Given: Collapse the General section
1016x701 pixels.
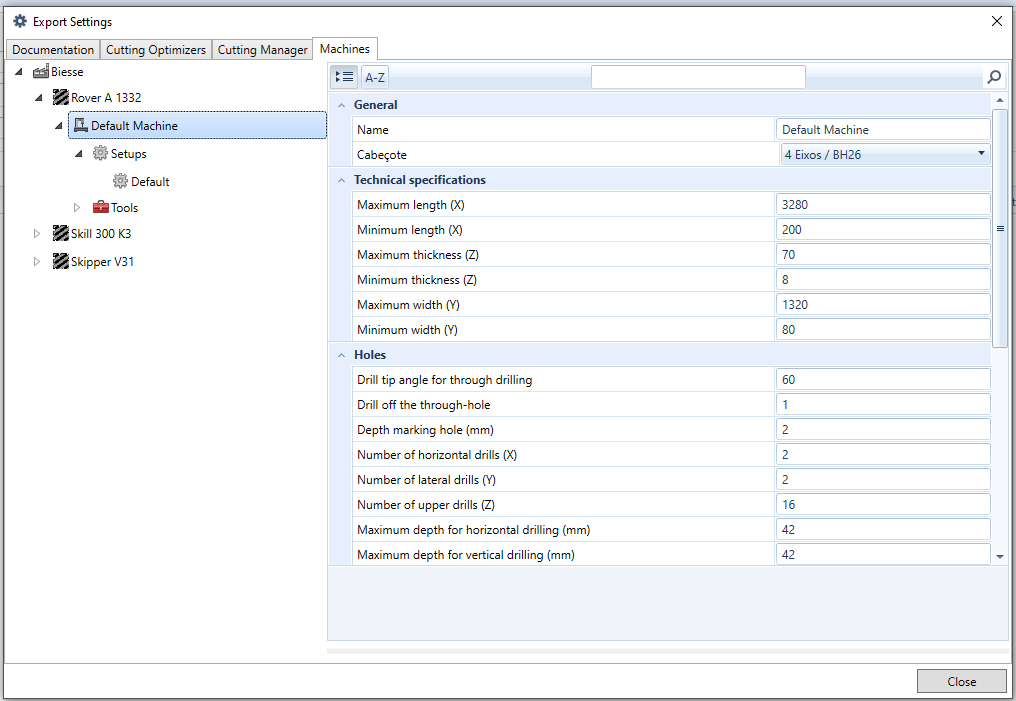Looking at the screenshot, I should point(341,105).
